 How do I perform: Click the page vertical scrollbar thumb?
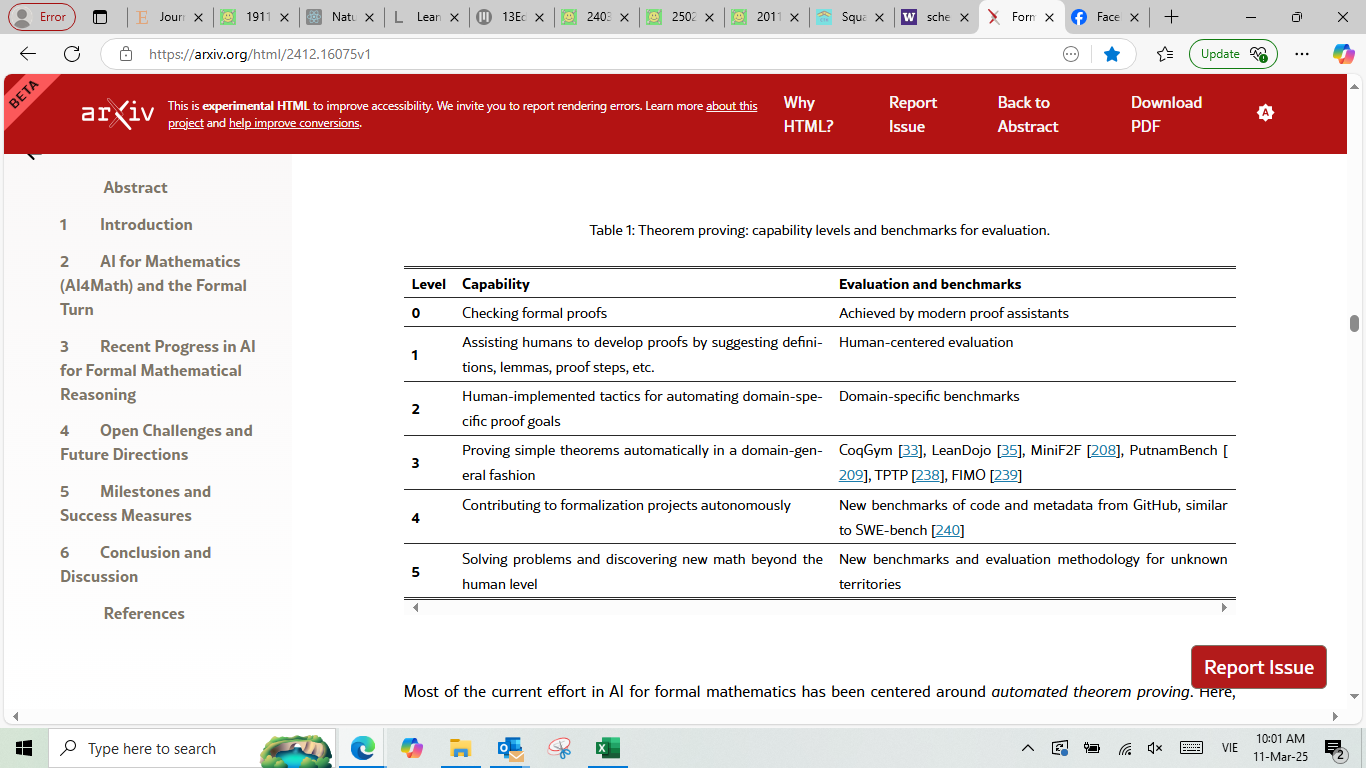(1354, 323)
